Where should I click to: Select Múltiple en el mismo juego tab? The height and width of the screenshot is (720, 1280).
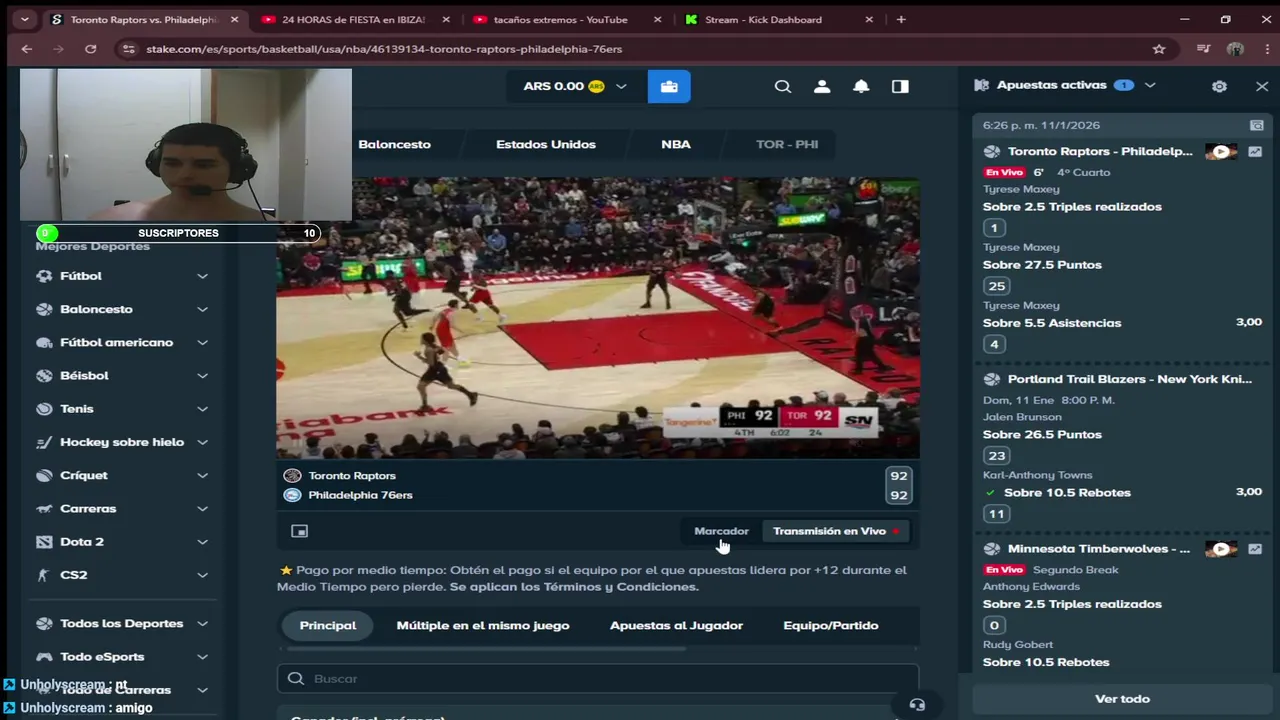tap(483, 625)
